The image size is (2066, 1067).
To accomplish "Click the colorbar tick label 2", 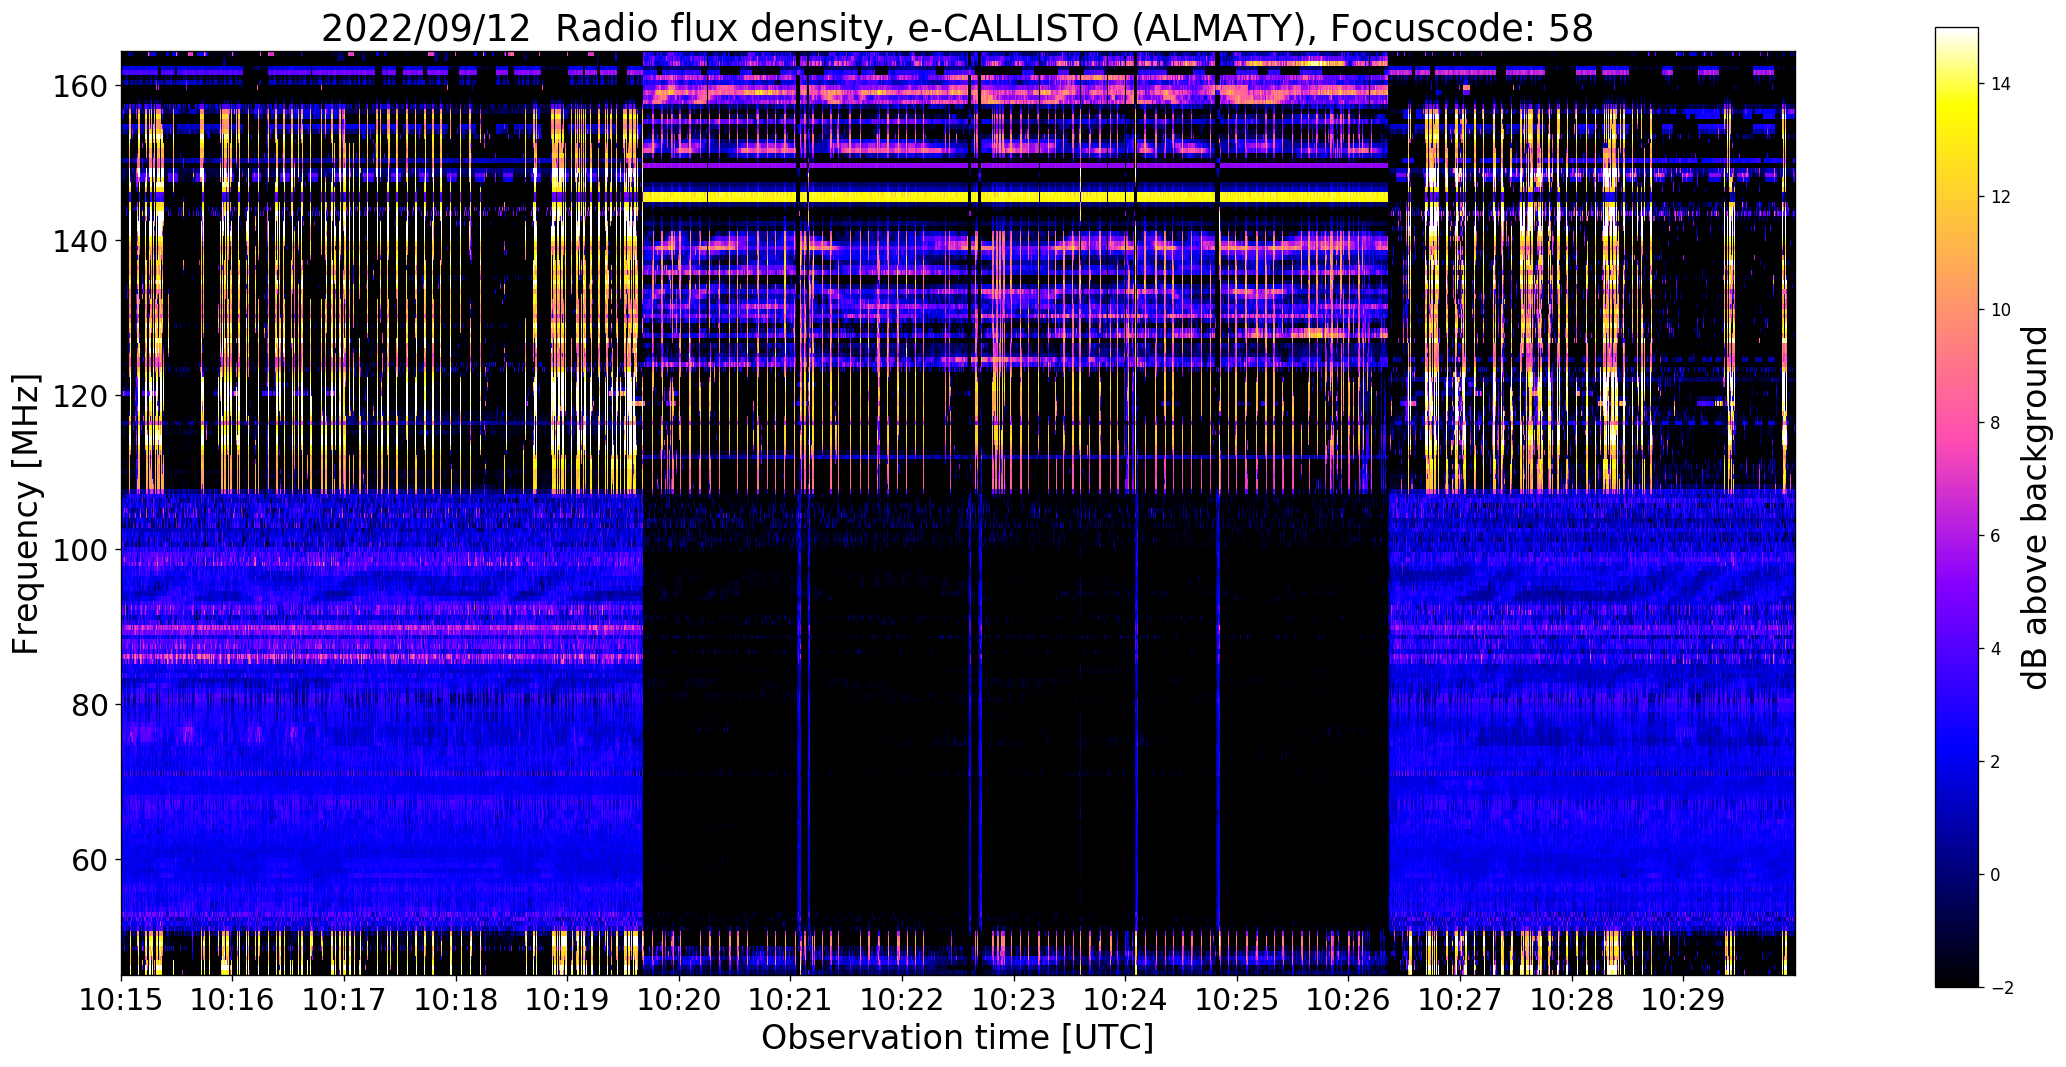I will coord(1995,762).
